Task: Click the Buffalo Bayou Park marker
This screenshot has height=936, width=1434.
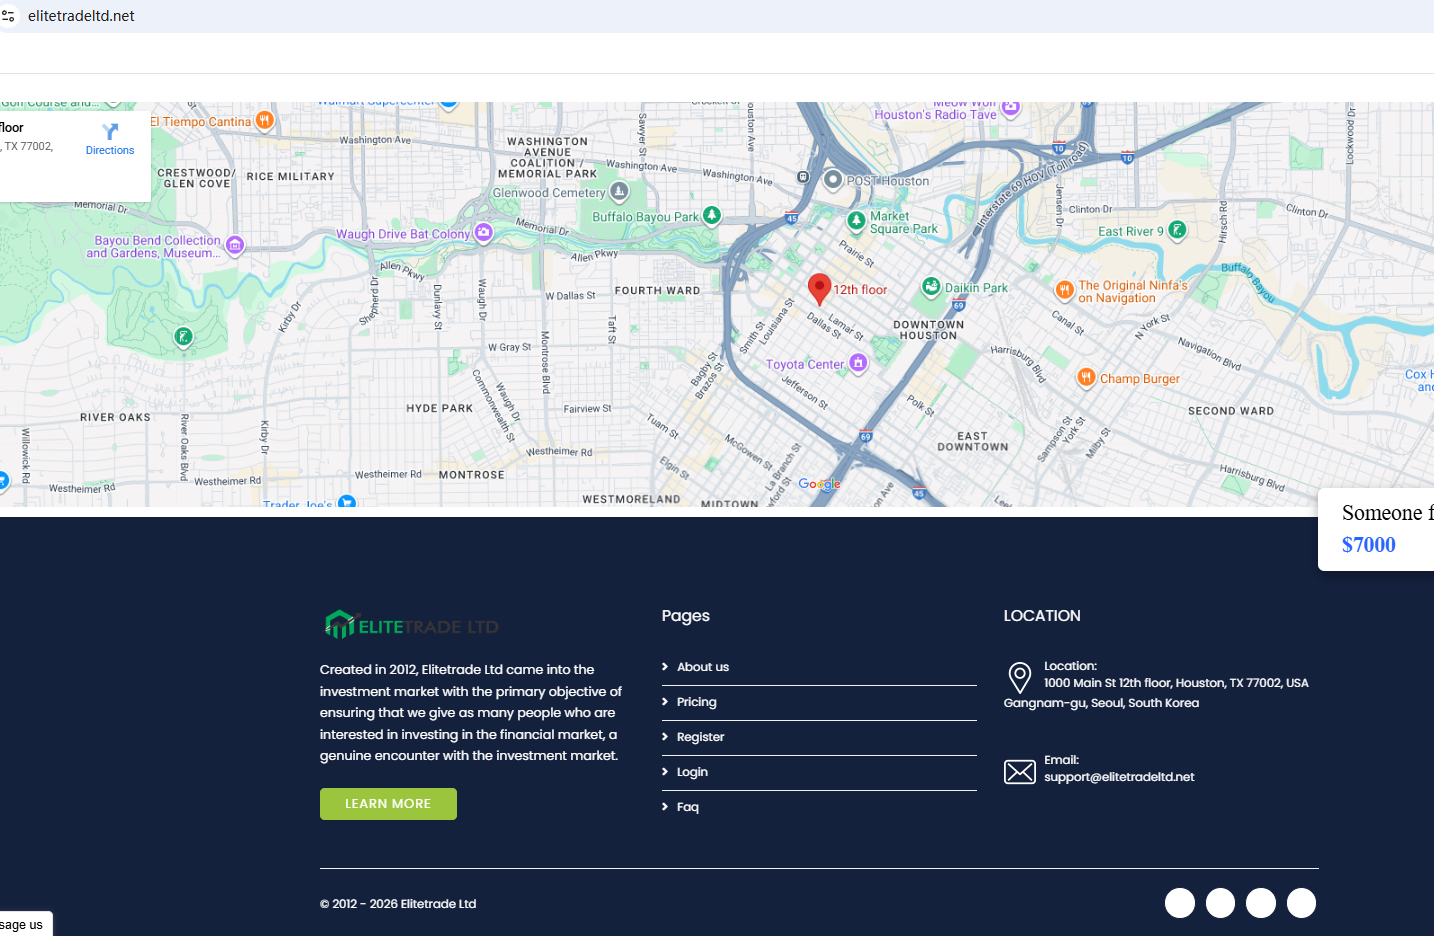Action: click(x=711, y=215)
